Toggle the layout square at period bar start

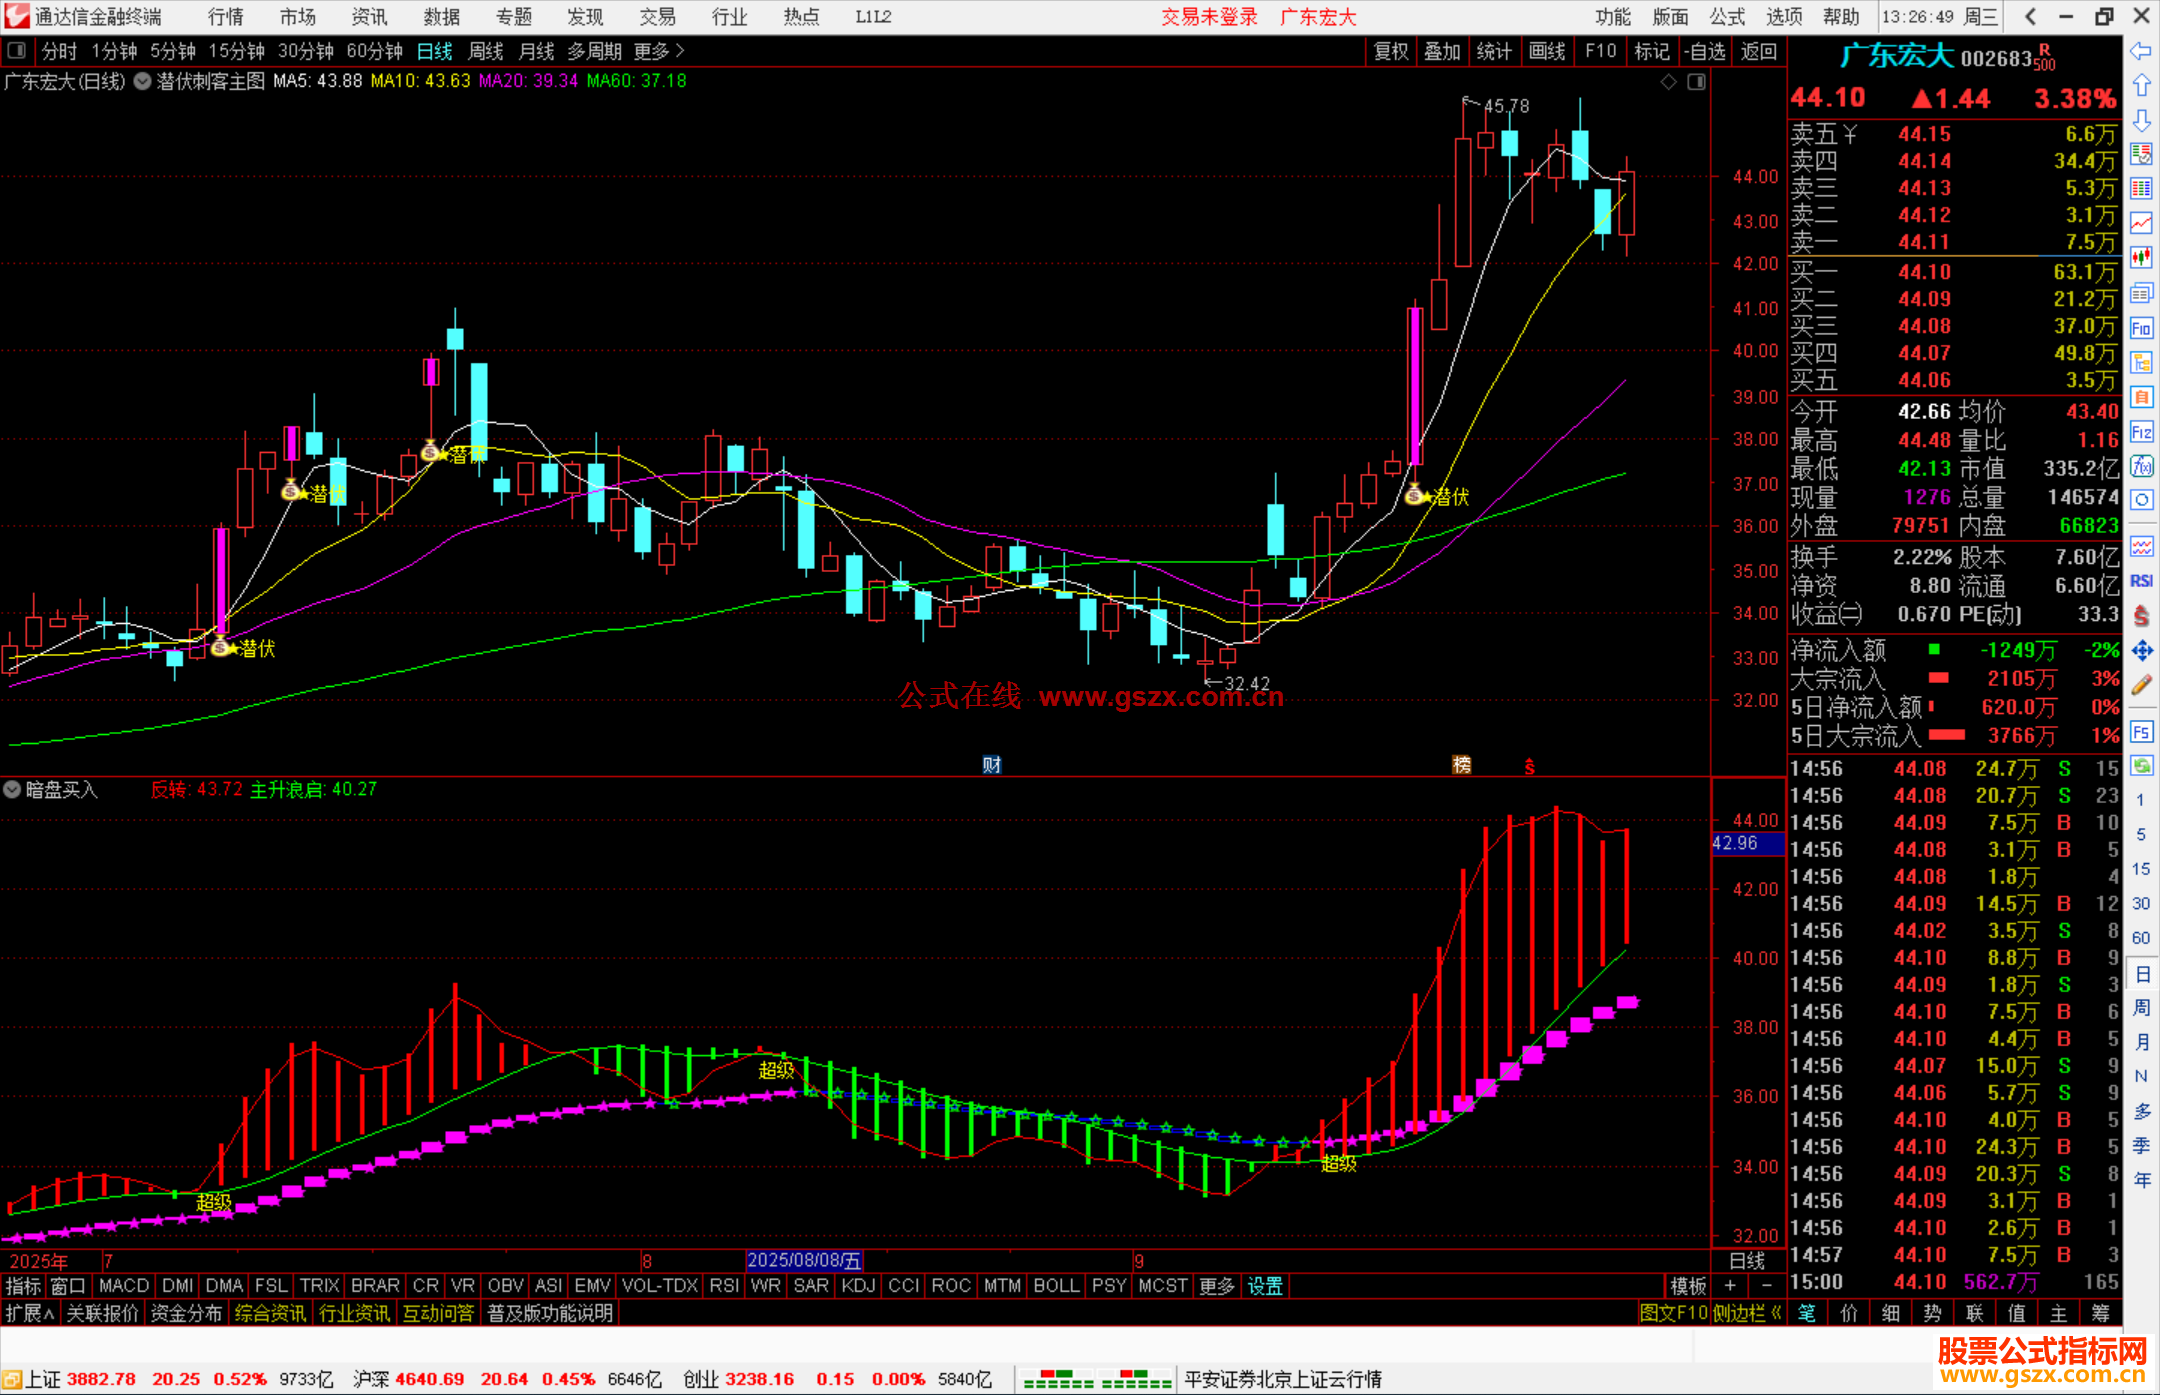click(x=16, y=51)
